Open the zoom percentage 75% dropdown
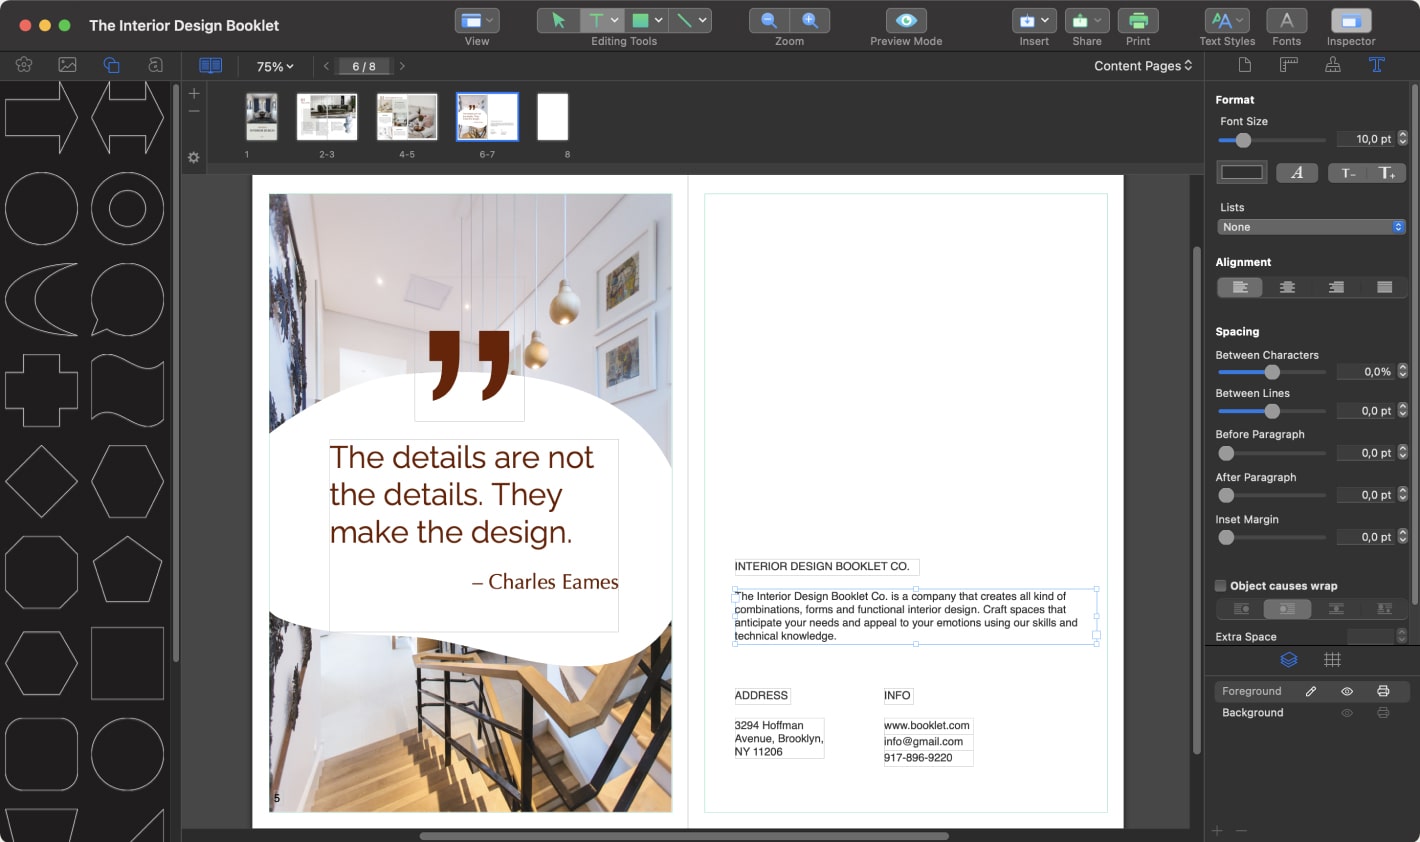The width and height of the screenshot is (1420, 842). pyautogui.click(x=273, y=66)
